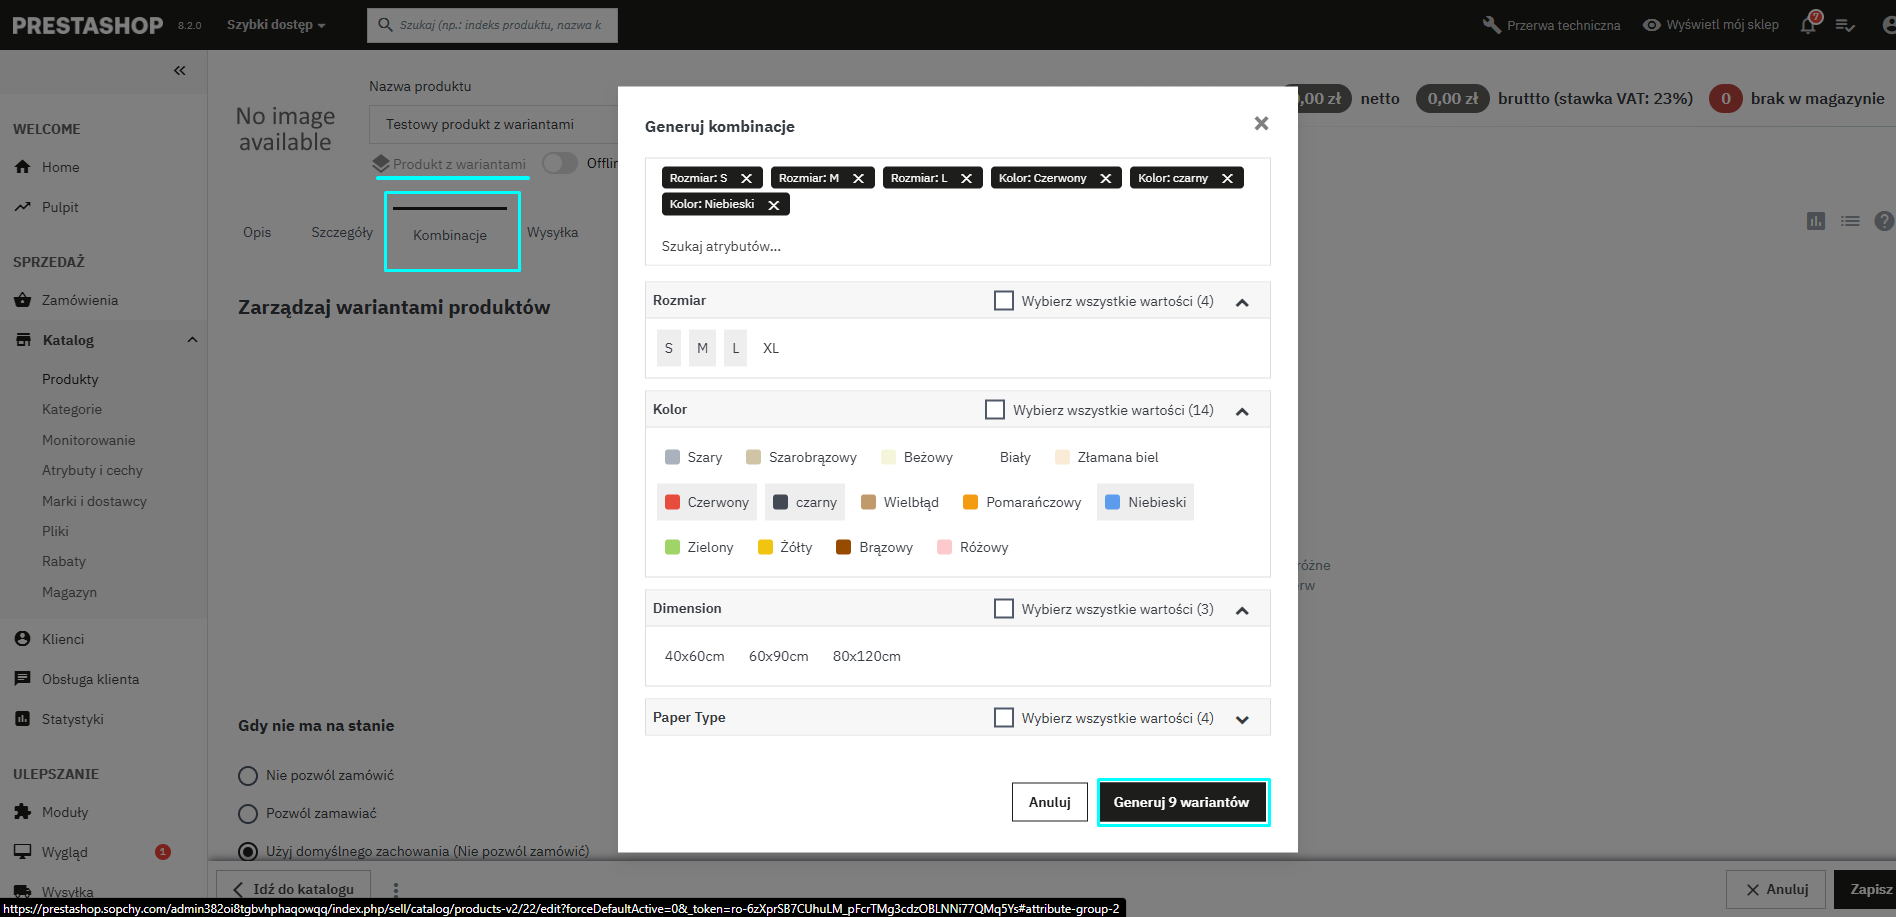Select the 40x60cm dimension value
The width and height of the screenshot is (1896, 917).
tap(695, 656)
